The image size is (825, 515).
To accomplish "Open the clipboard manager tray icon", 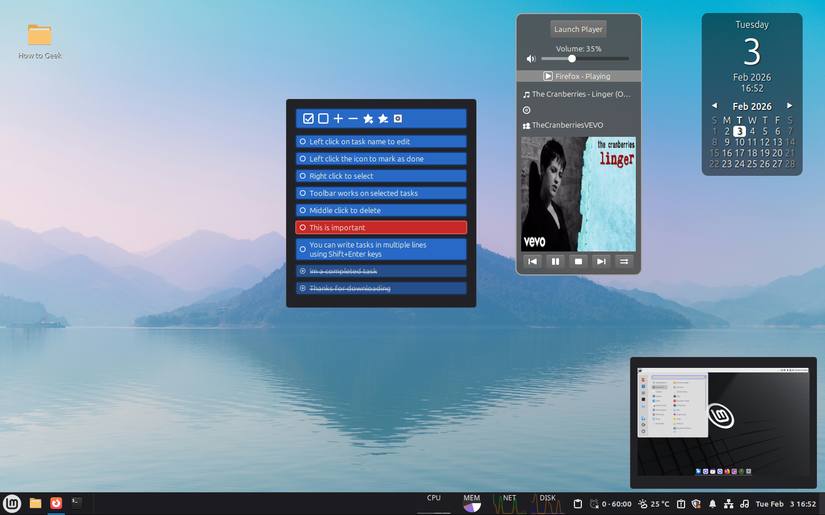I will pyautogui.click(x=577, y=504).
